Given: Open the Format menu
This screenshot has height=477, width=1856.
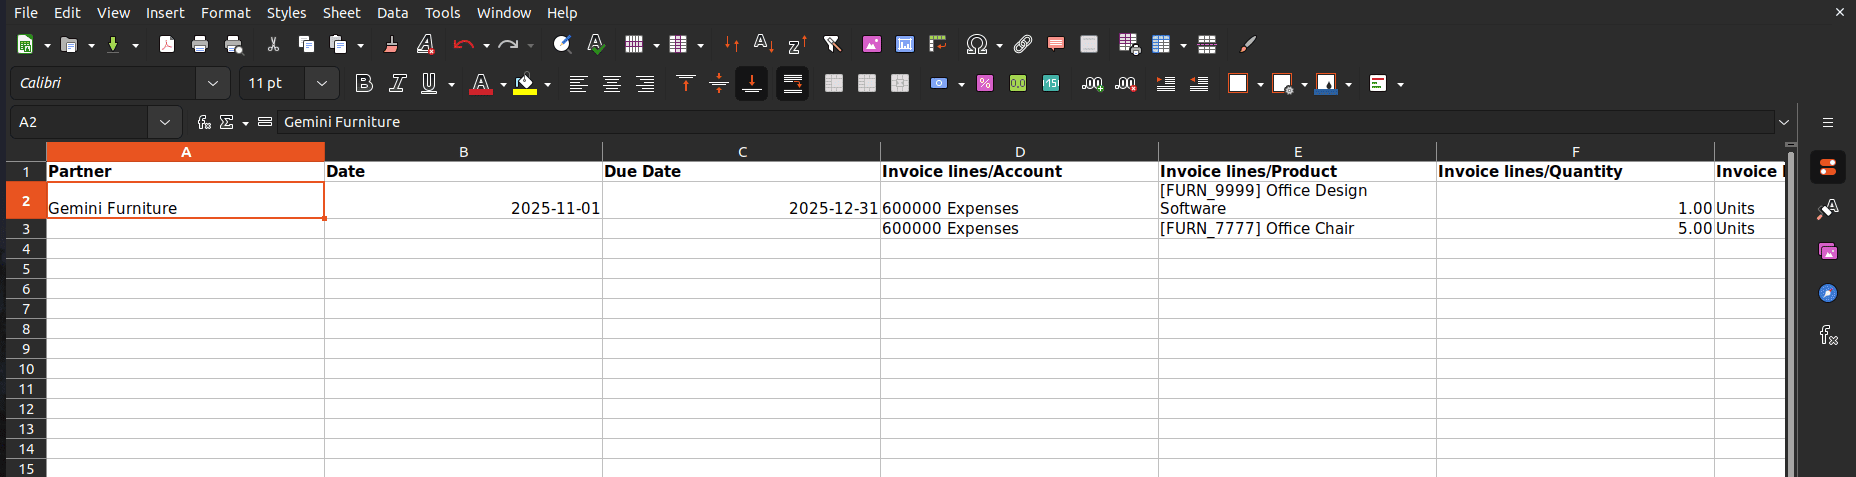Looking at the screenshot, I should coord(225,13).
